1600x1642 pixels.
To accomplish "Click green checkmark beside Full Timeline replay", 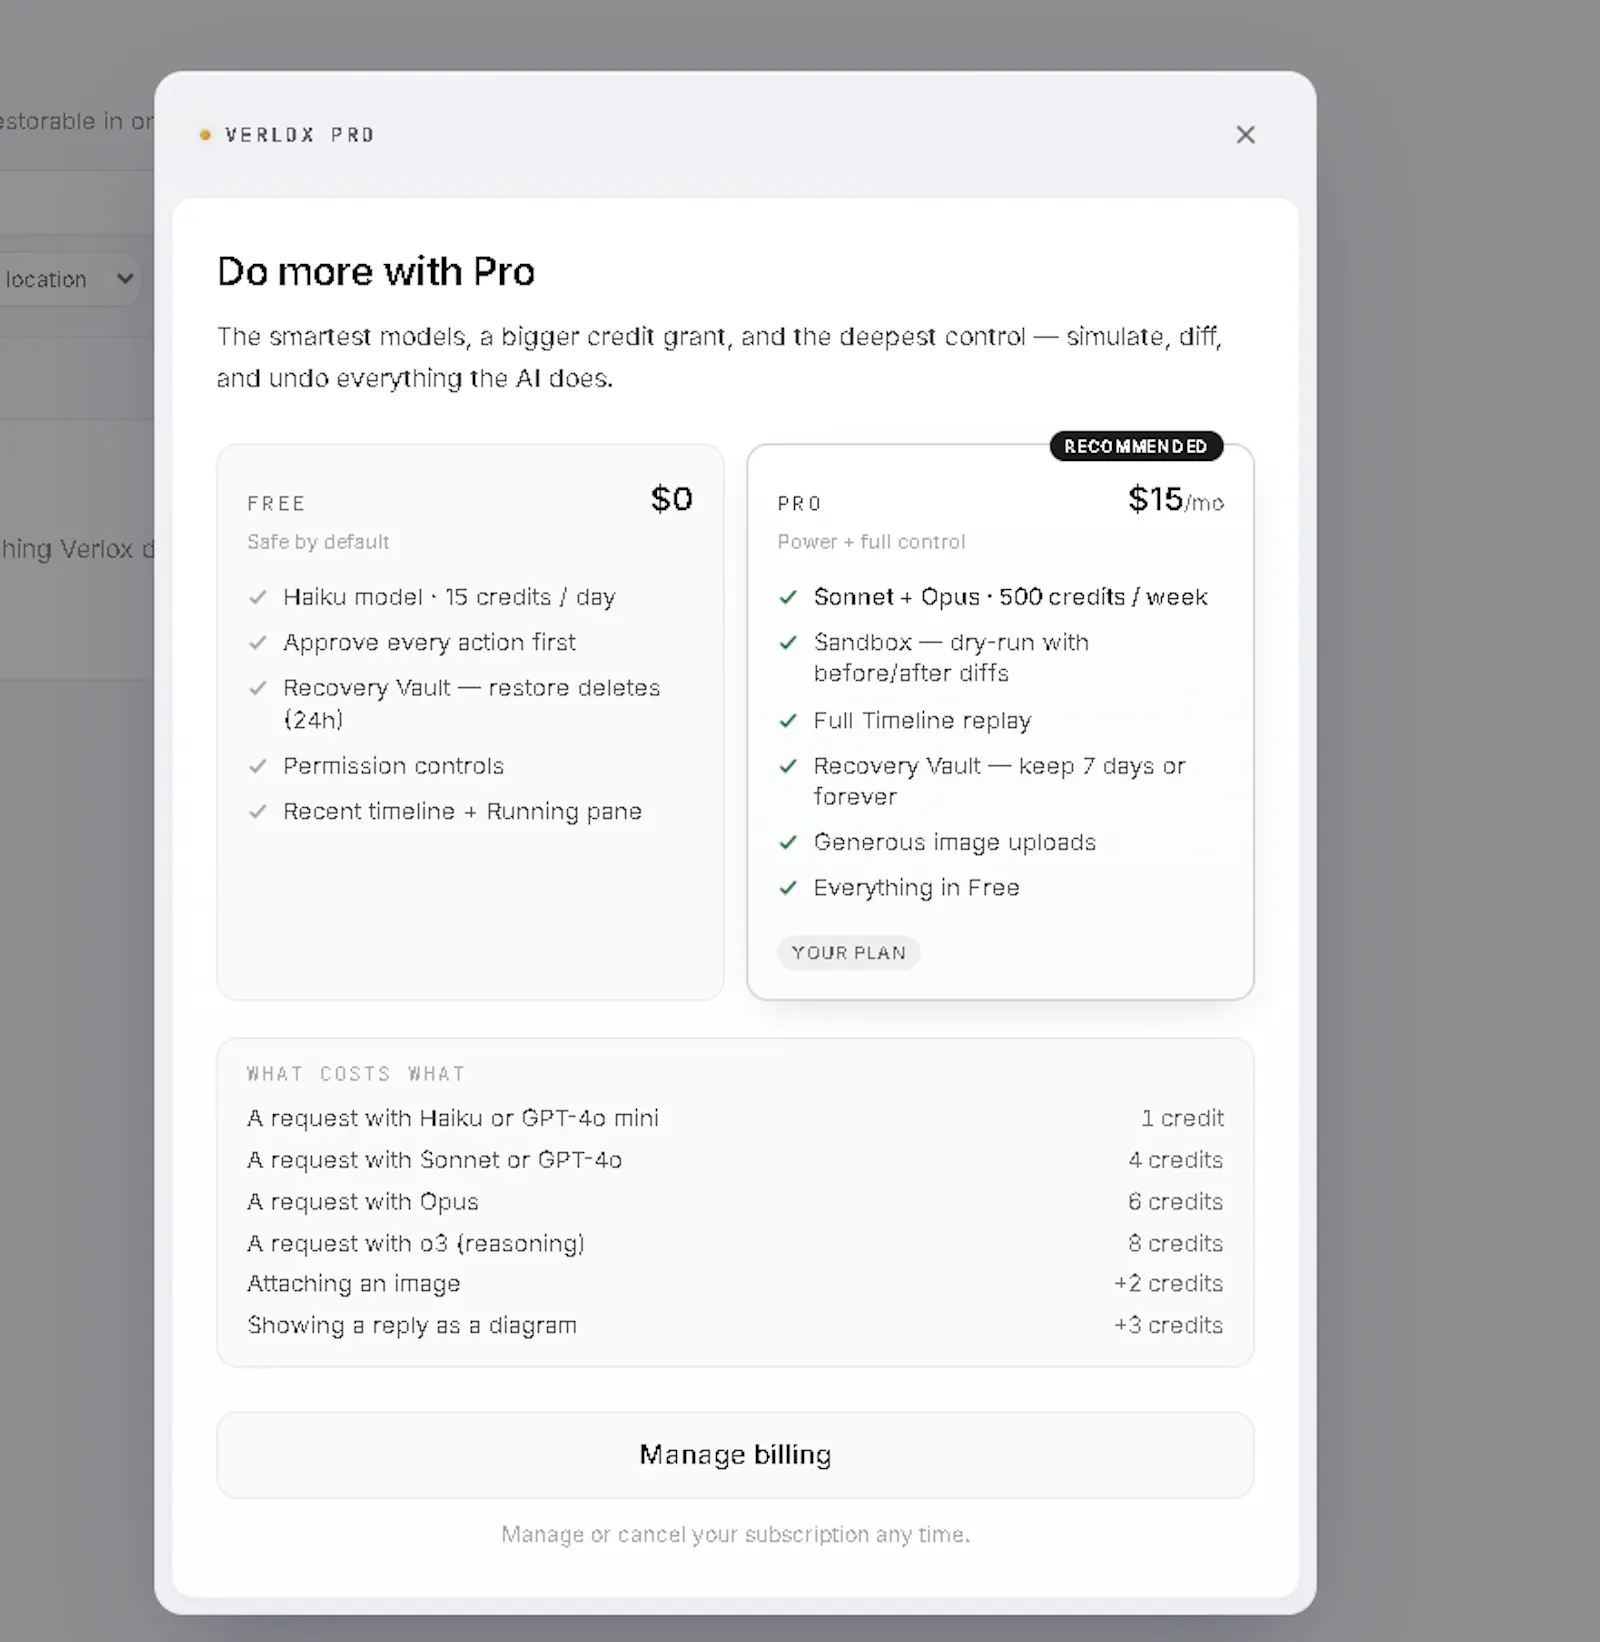I will point(788,720).
